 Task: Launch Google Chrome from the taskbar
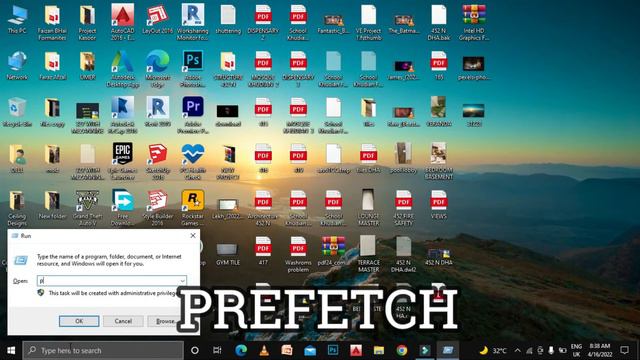tap(402, 350)
